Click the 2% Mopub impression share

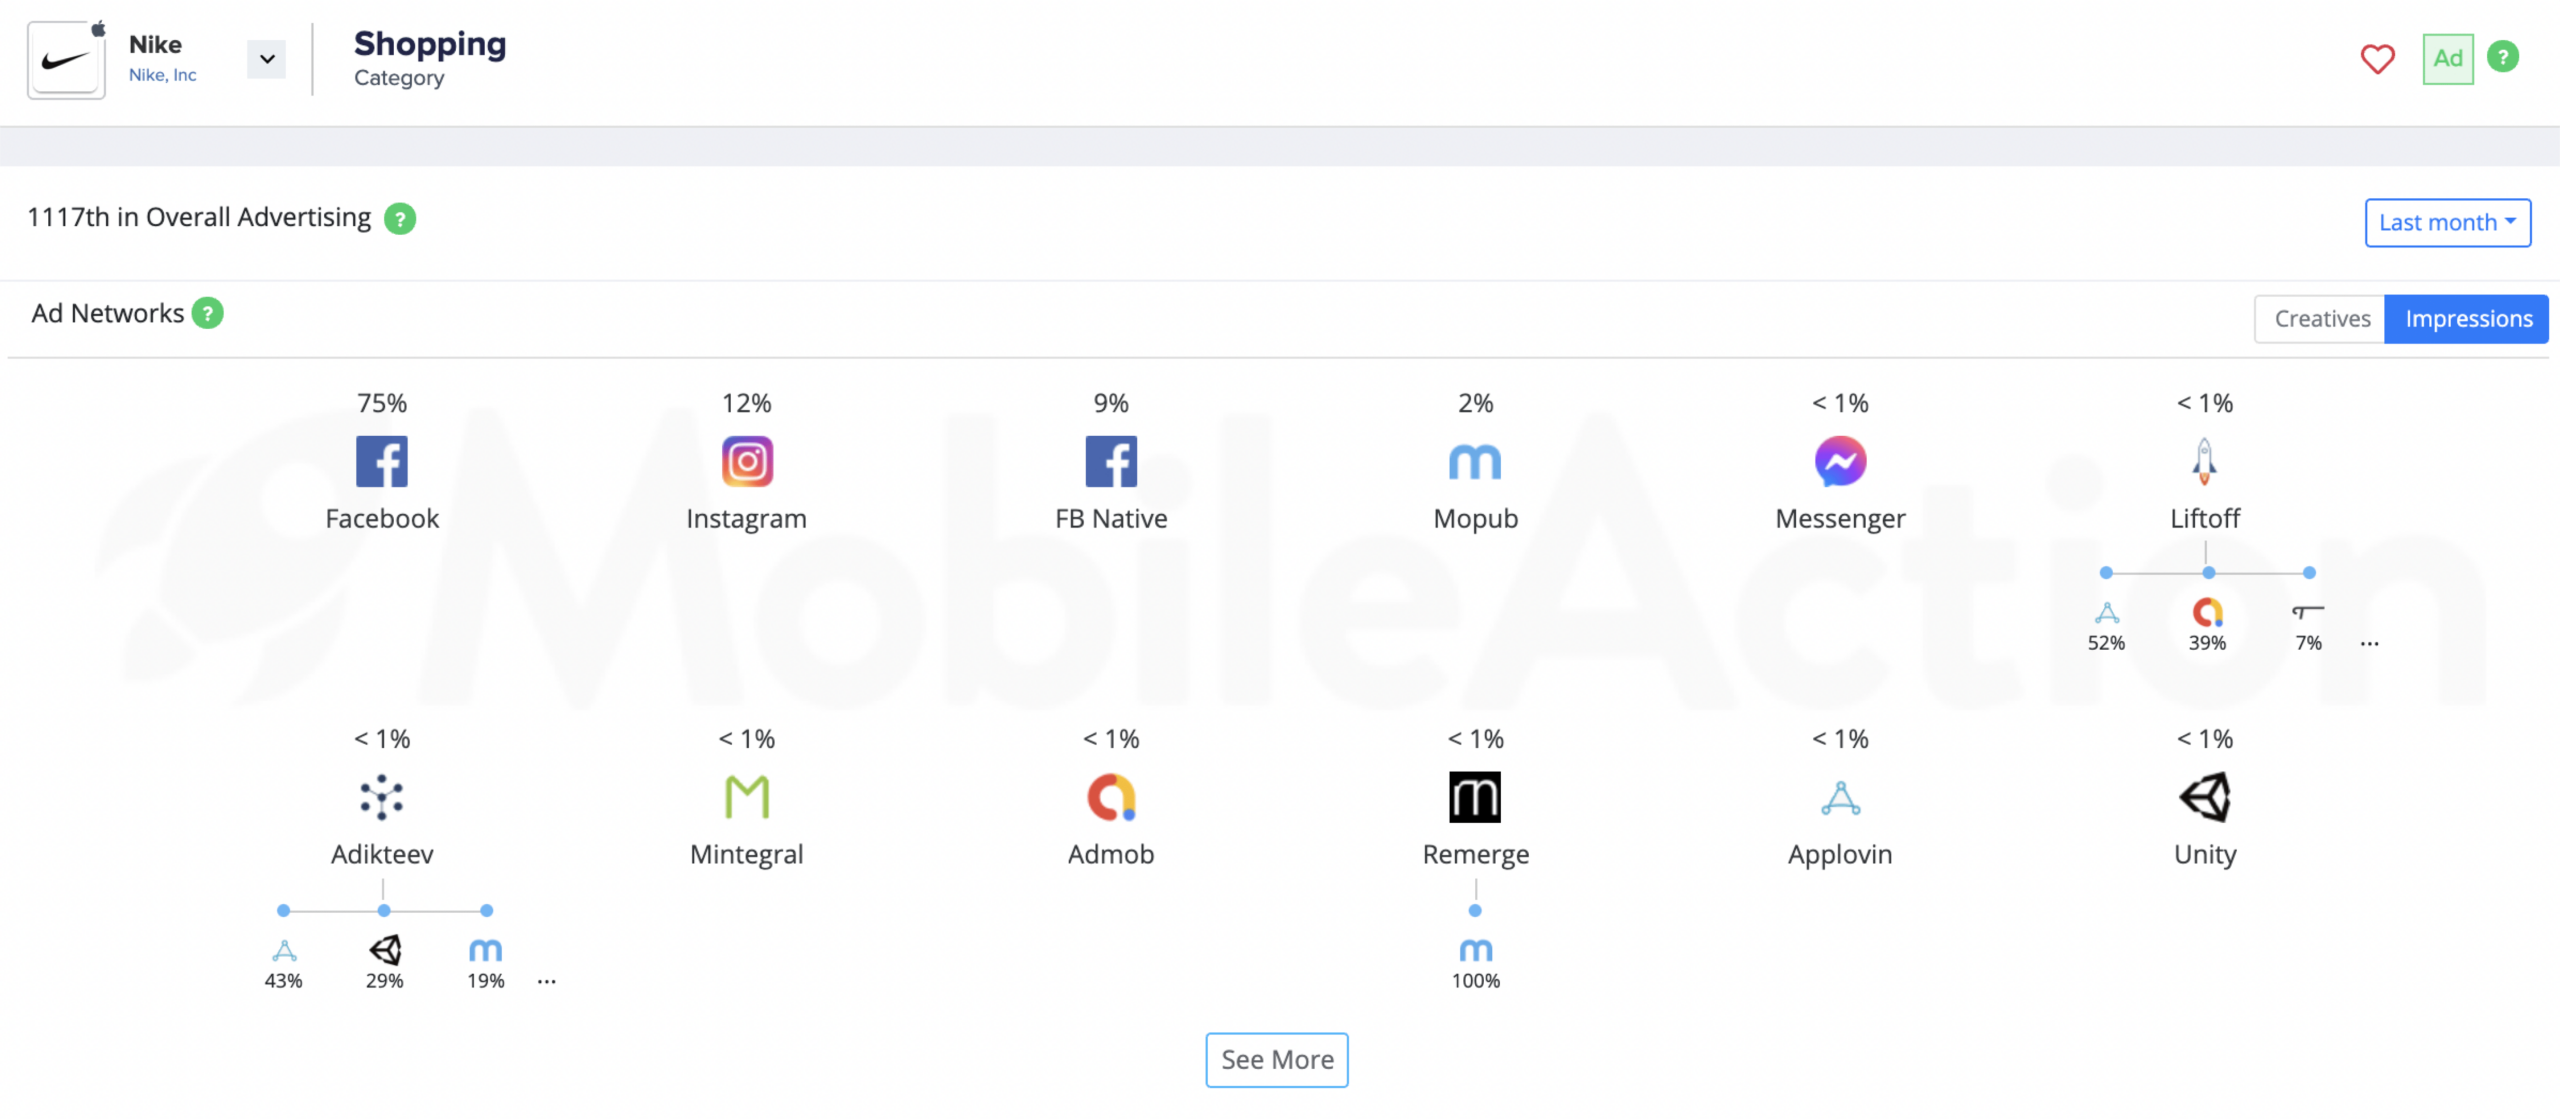click(x=1476, y=403)
